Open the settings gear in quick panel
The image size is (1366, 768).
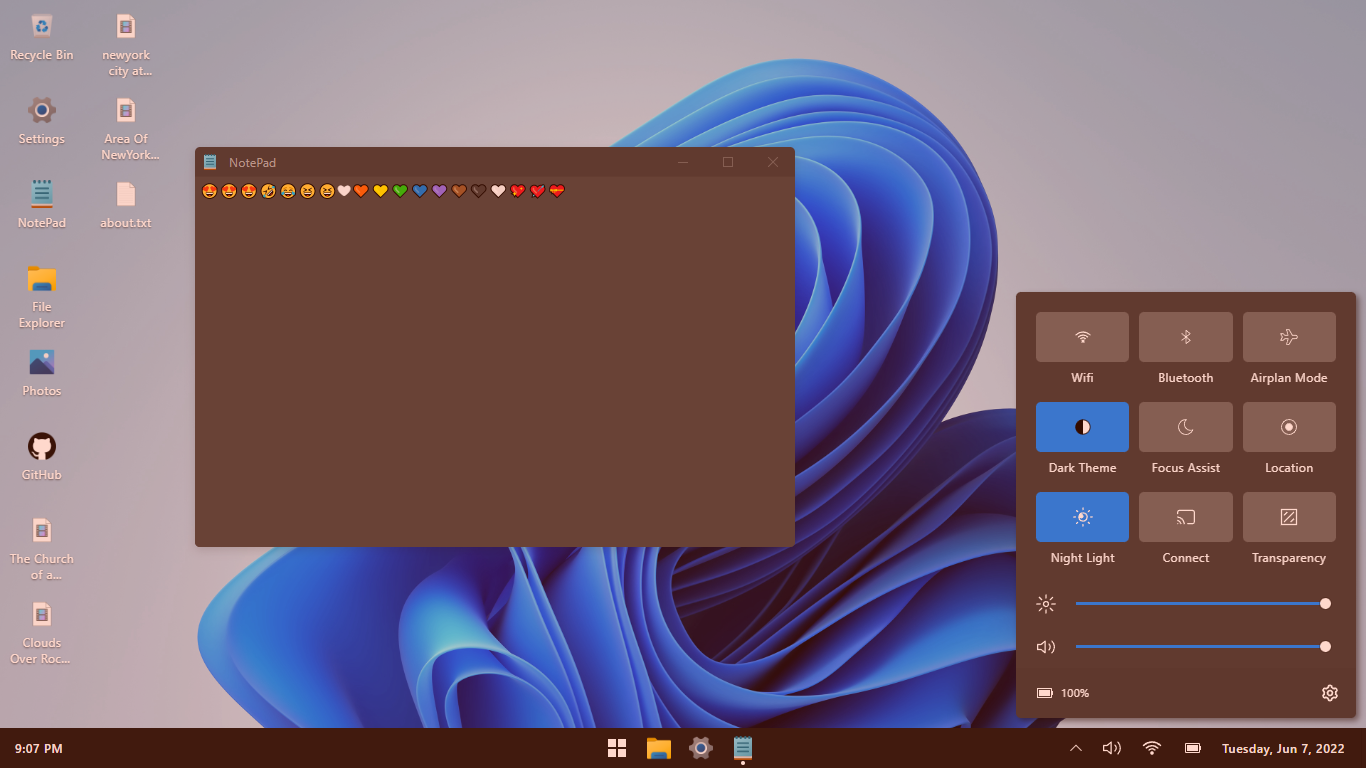(1329, 693)
